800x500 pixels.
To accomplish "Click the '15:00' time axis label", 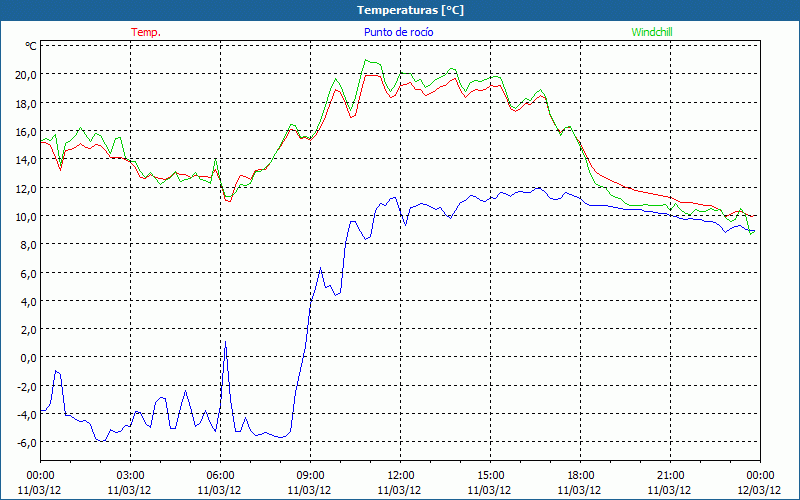I will click(x=490, y=476).
